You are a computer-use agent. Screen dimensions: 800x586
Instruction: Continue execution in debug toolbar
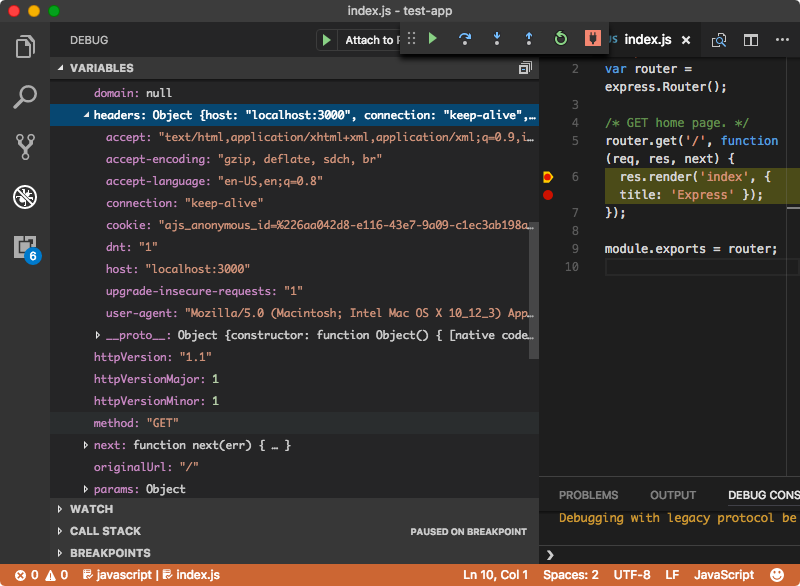tap(433, 39)
